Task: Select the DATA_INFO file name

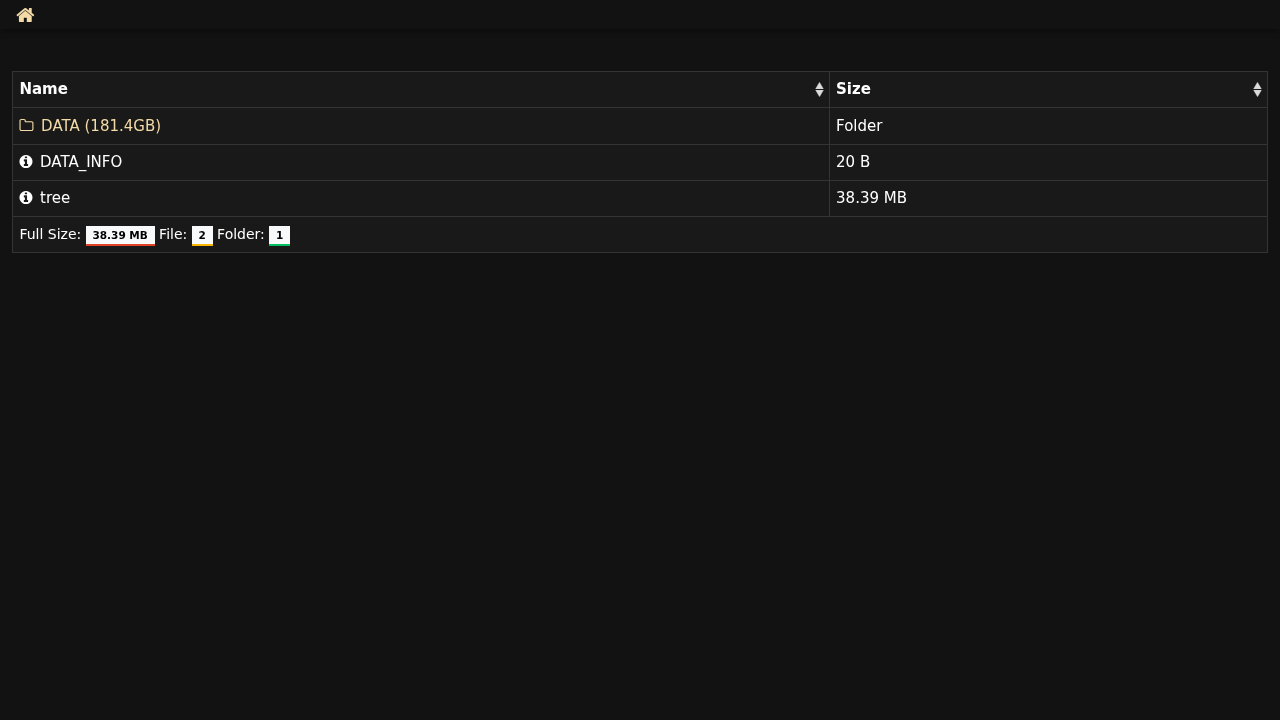Action: tap(81, 162)
